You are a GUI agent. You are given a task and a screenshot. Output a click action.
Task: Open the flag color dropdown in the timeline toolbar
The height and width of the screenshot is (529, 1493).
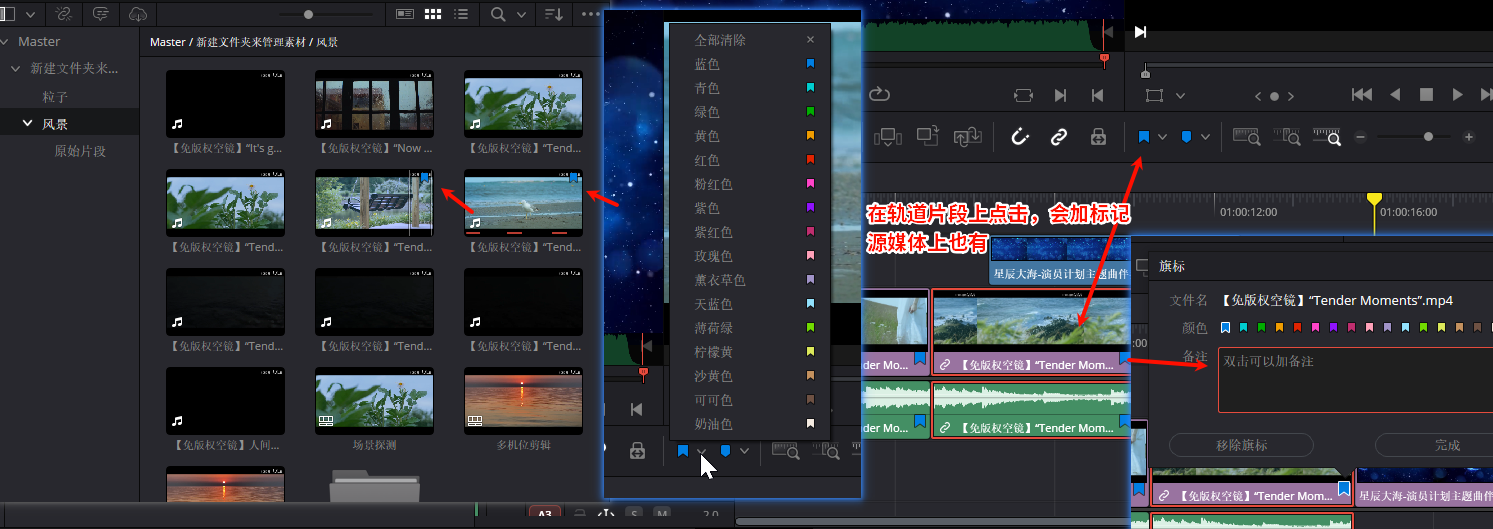1163,137
